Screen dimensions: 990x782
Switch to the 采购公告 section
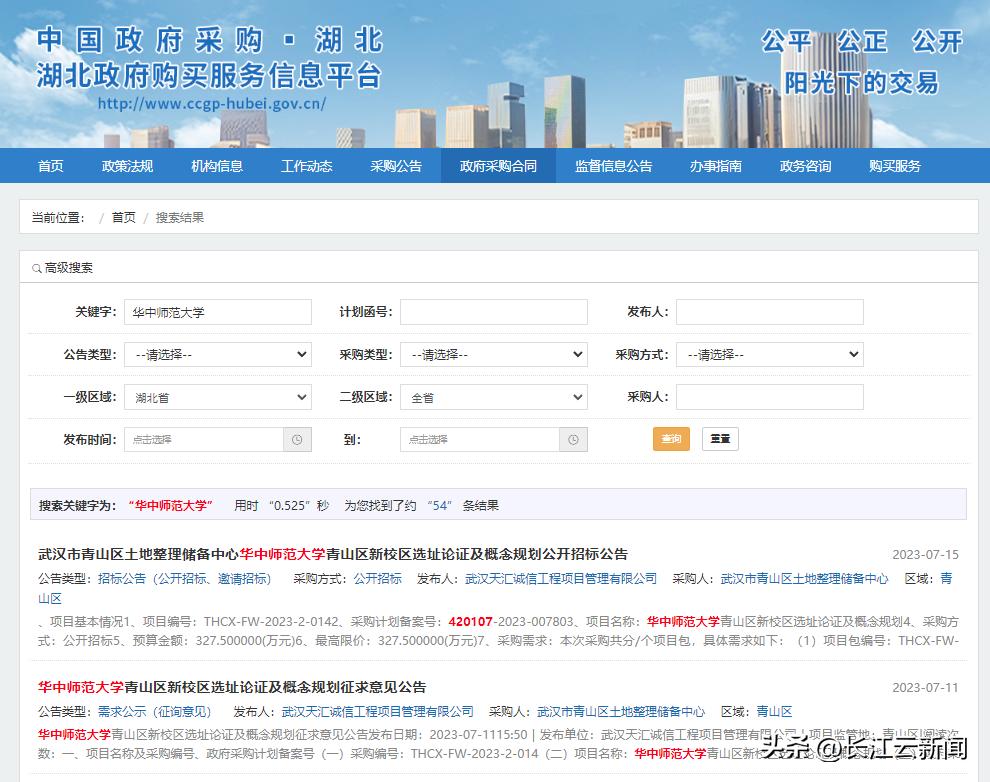pos(396,166)
